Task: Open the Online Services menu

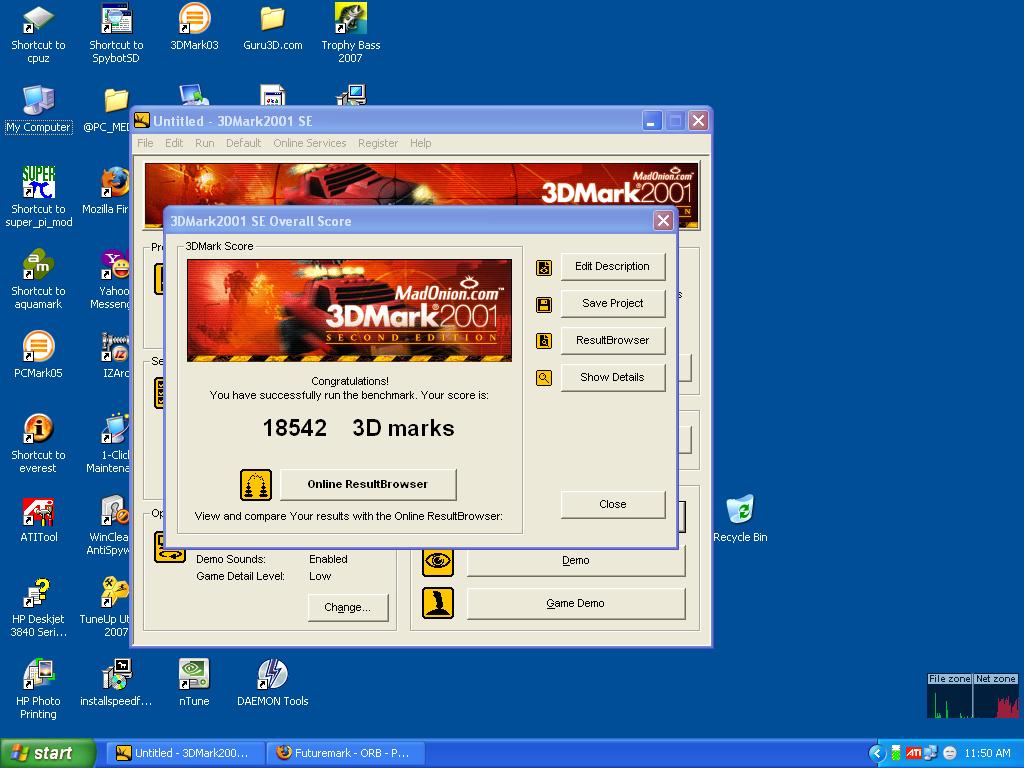Action: pyautogui.click(x=310, y=143)
